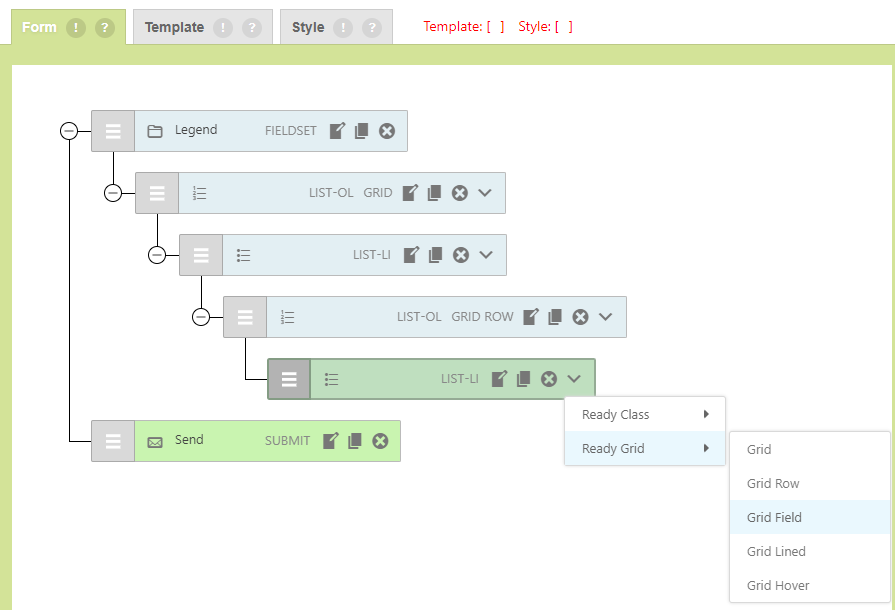Switch to the Style tab
This screenshot has height=610, width=895.
coord(308,28)
